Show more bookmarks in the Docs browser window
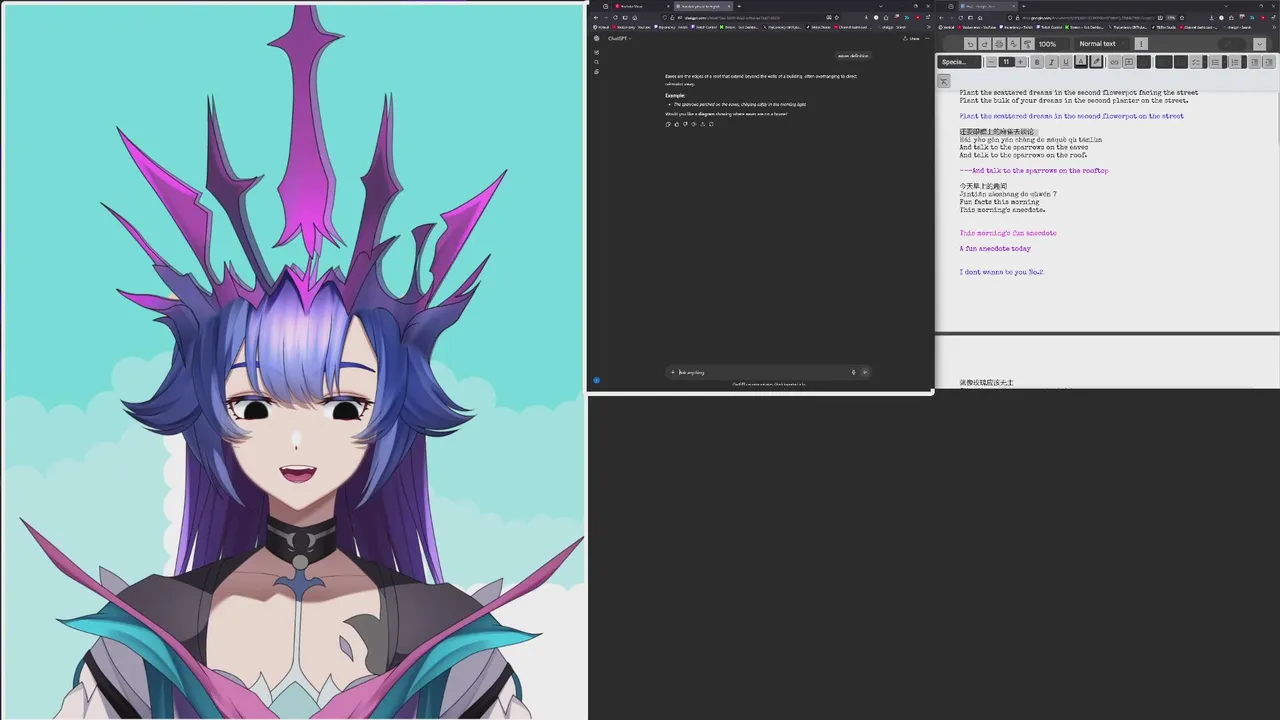This screenshot has width=1280, height=720. [x=1274, y=27]
